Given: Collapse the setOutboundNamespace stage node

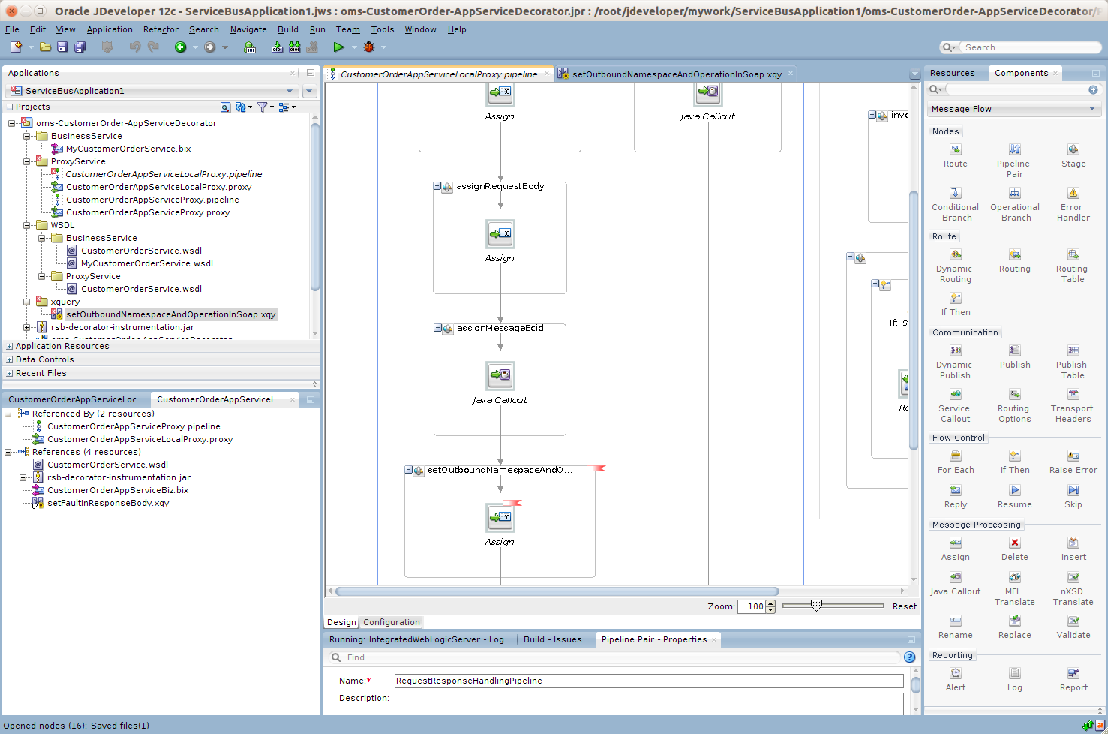Looking at the screenshot, I should pos(410,470).
